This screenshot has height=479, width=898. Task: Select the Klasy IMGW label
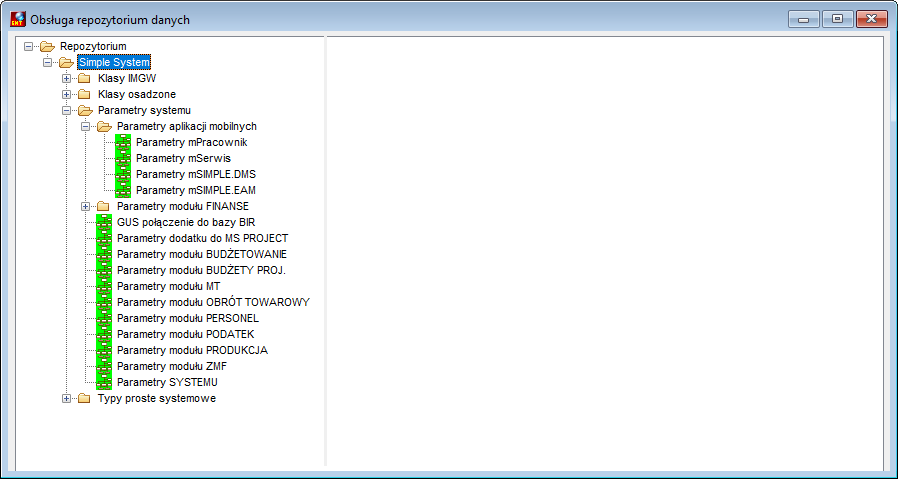click(127, 78)
